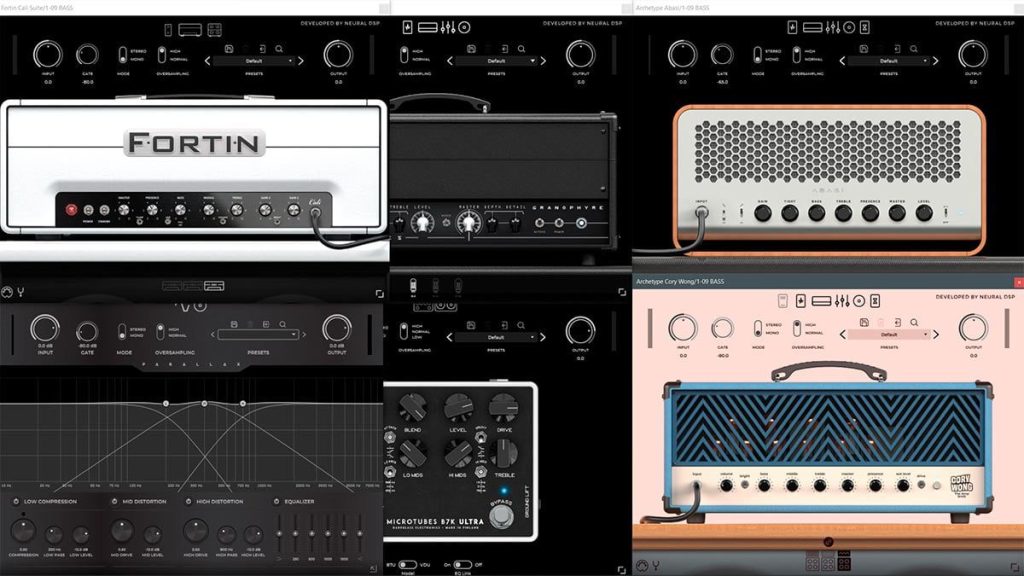Click the first Equalizer band slider in Parallax

point(280,533)
